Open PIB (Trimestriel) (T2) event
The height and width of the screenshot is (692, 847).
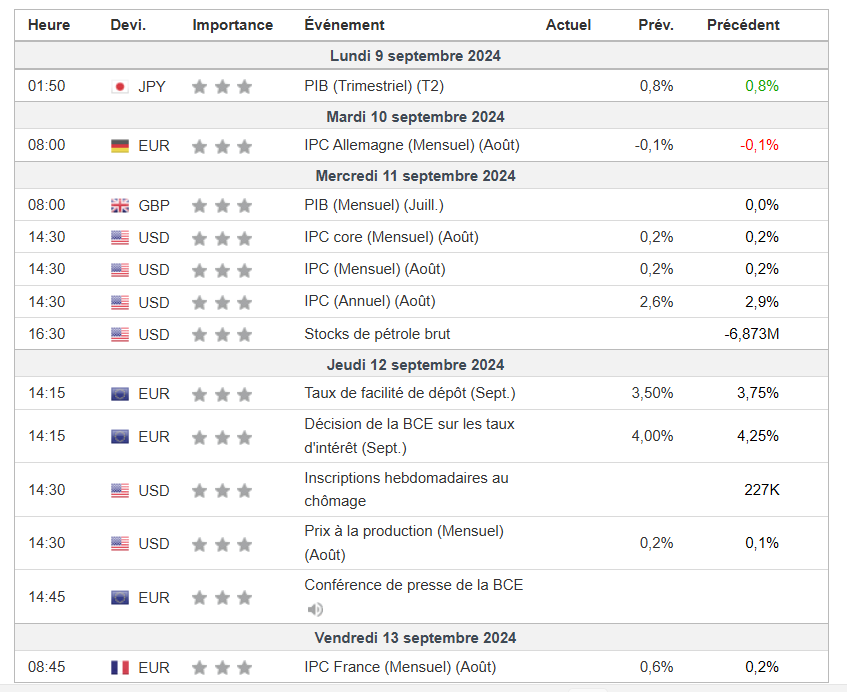375,86
